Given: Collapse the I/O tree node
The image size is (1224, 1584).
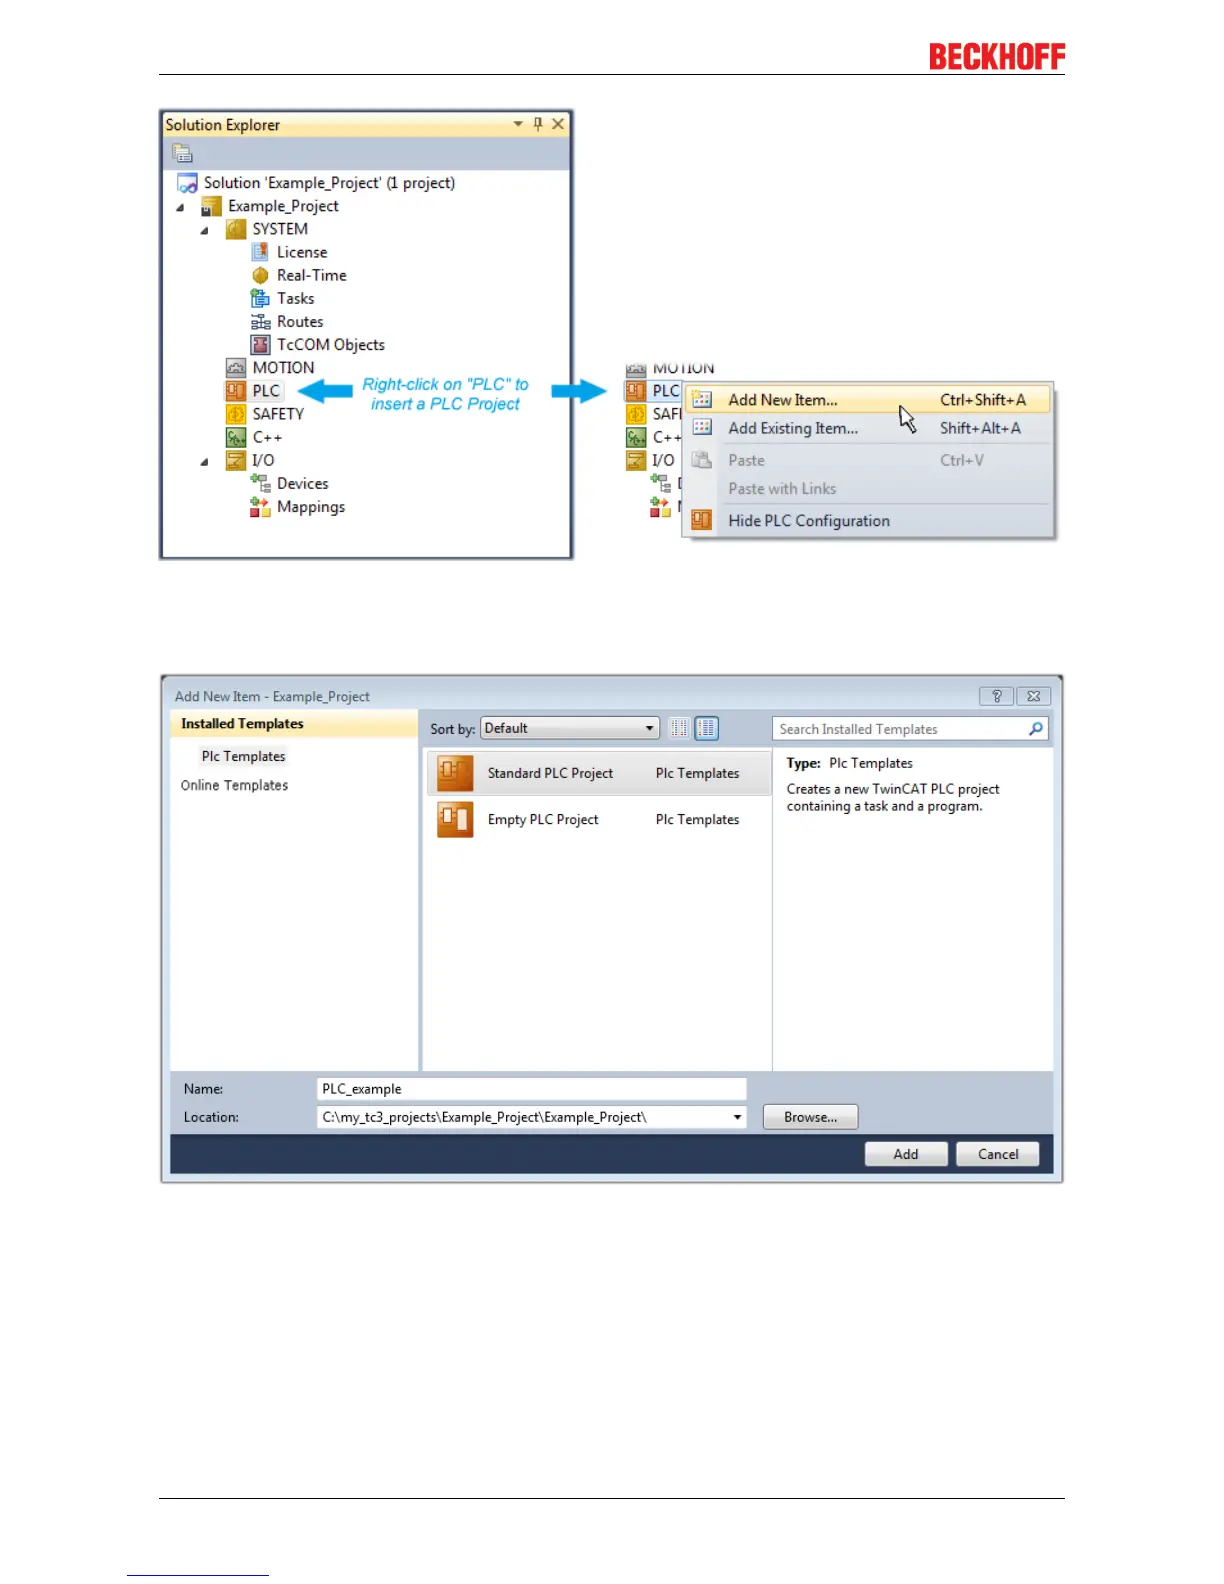Looking at the screenshot, I should [x=204, y=461].
